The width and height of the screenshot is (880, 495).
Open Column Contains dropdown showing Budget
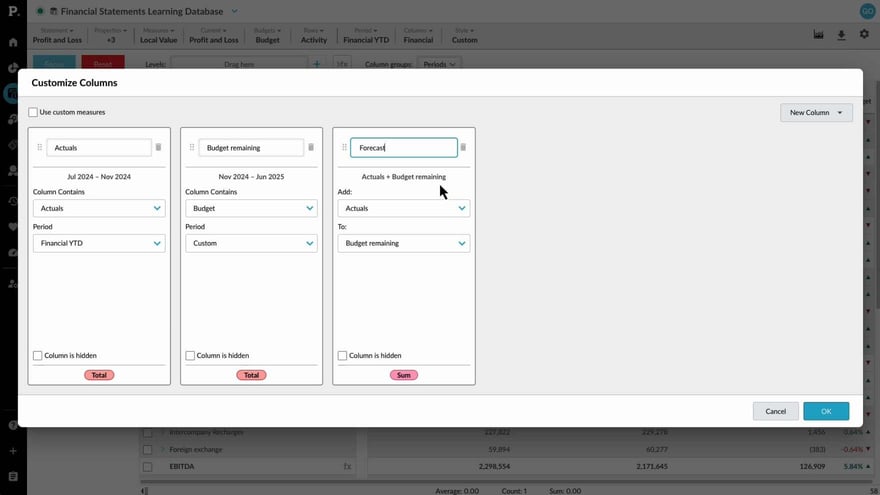pyautogui.click(x=251, y=208)
